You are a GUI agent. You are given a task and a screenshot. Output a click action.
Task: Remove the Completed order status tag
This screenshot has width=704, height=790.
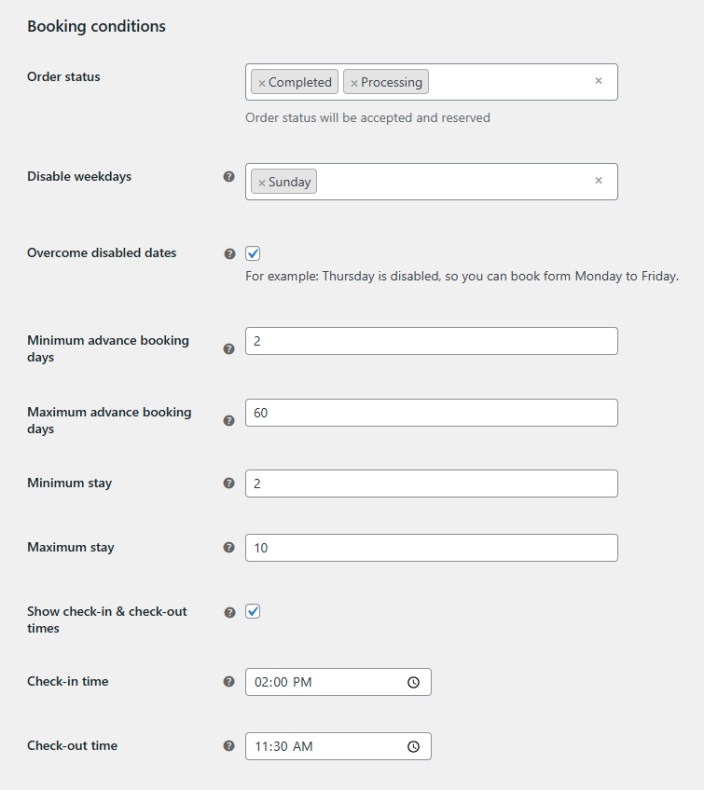[262, 83]
